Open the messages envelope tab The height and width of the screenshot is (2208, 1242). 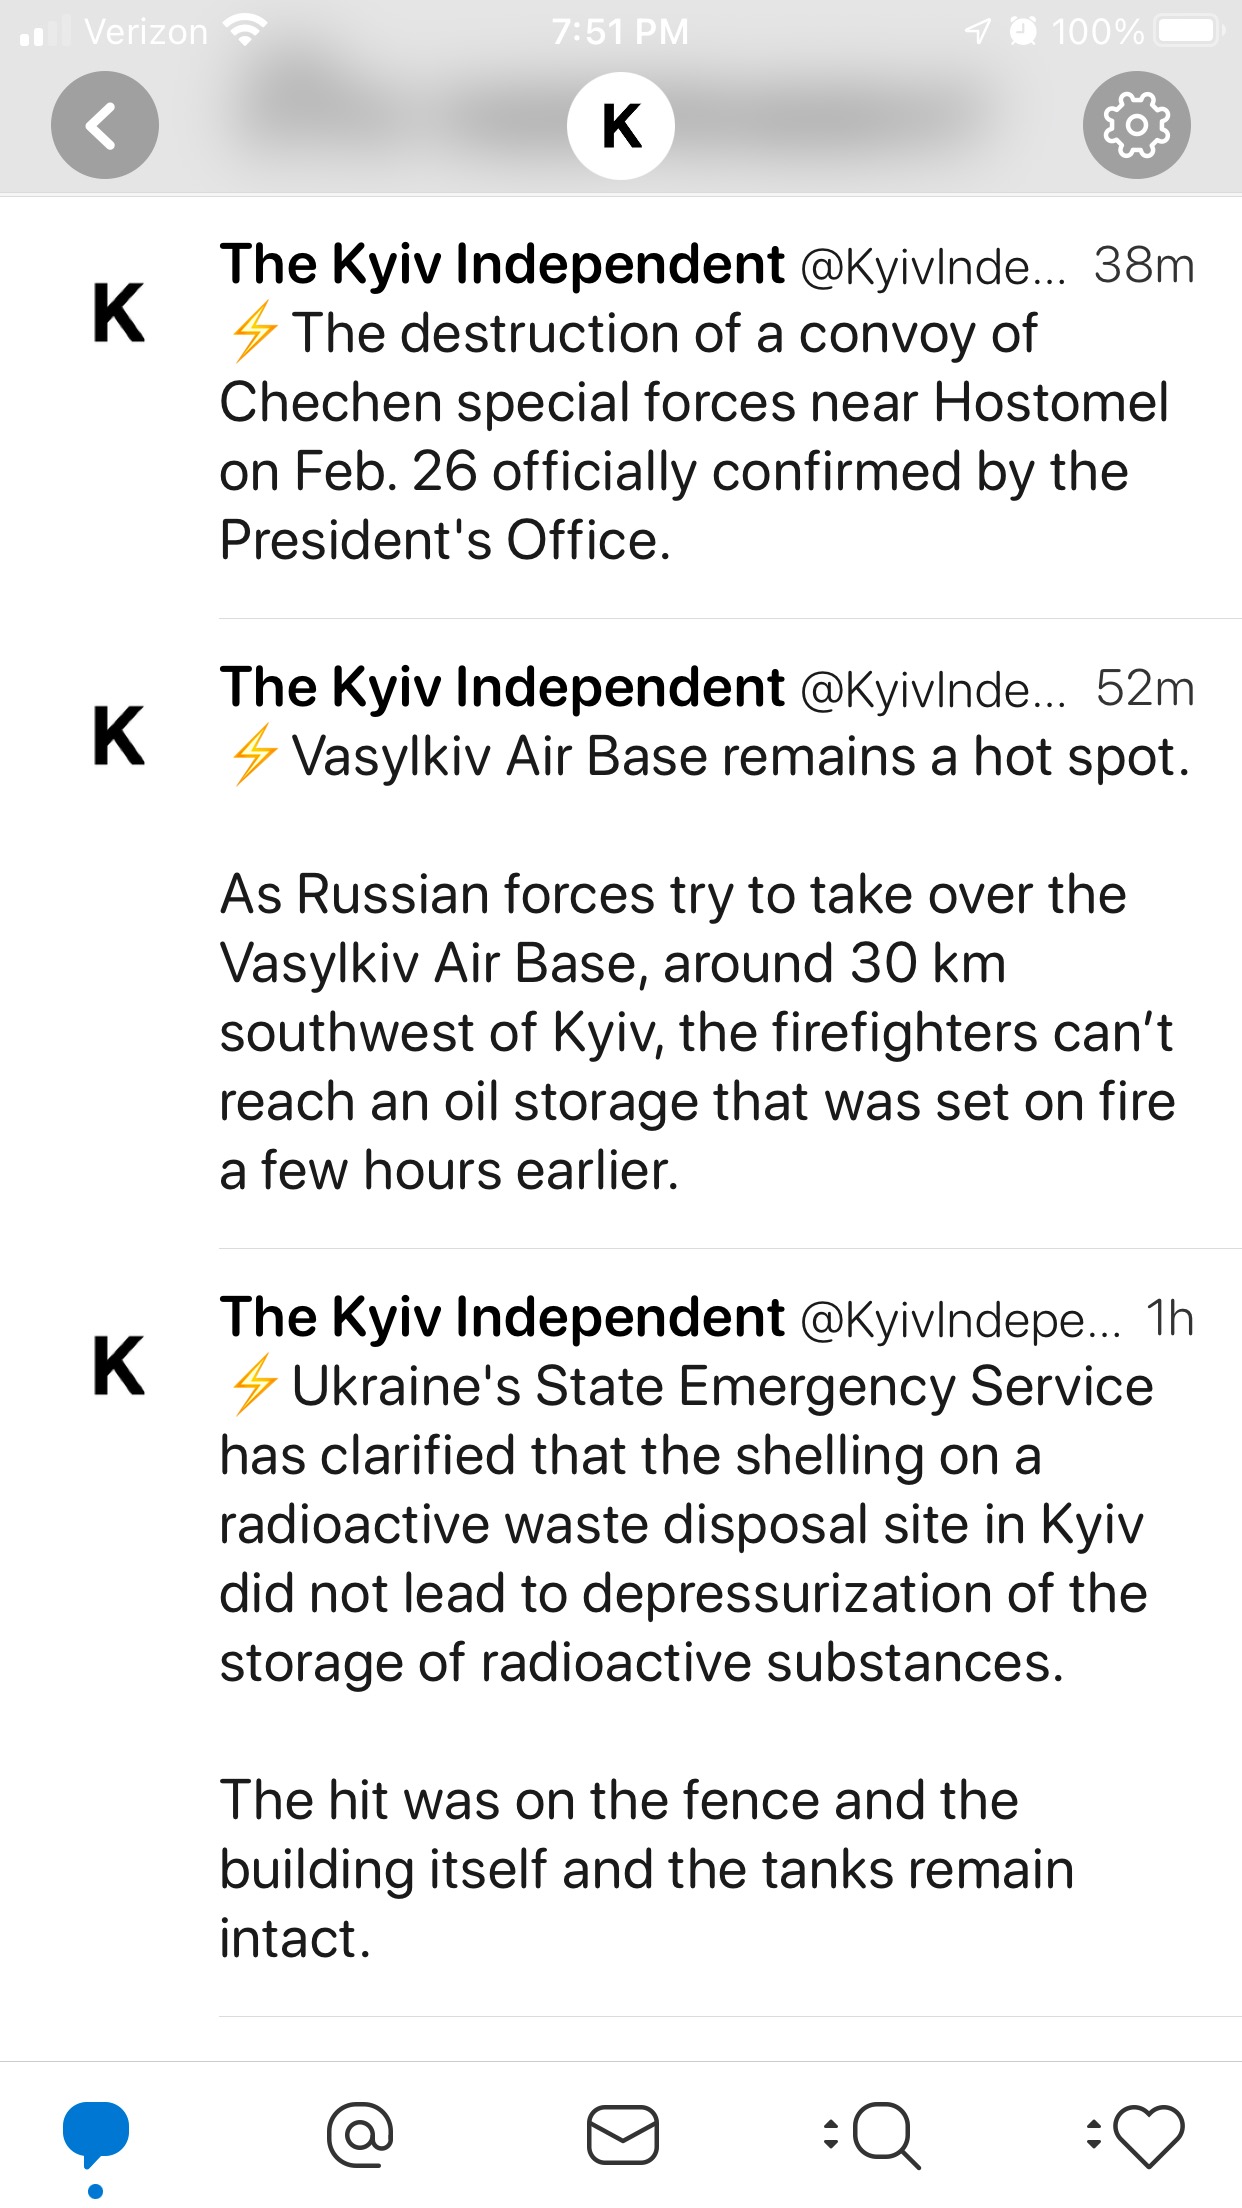pos(622,2134)
